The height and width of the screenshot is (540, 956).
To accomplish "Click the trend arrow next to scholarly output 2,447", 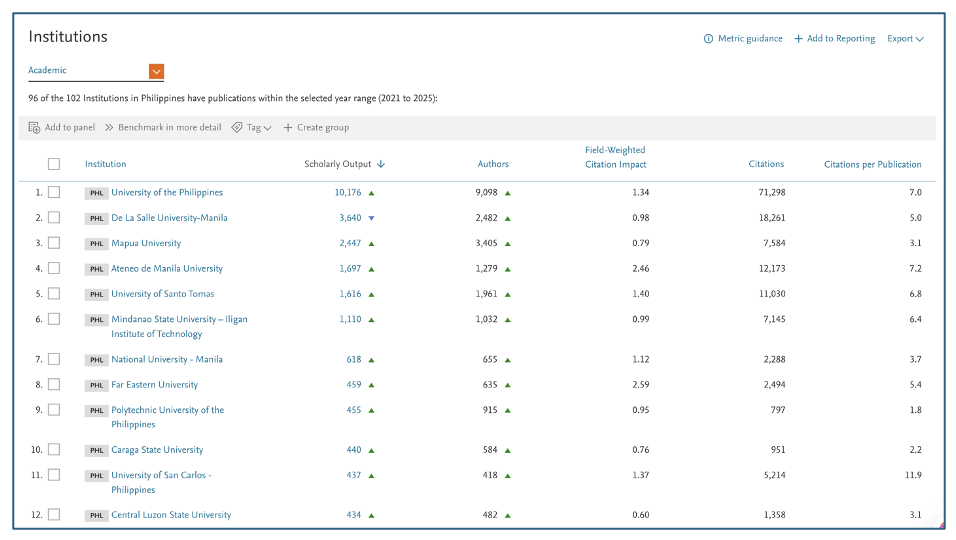I will click(x=371, y=244).
